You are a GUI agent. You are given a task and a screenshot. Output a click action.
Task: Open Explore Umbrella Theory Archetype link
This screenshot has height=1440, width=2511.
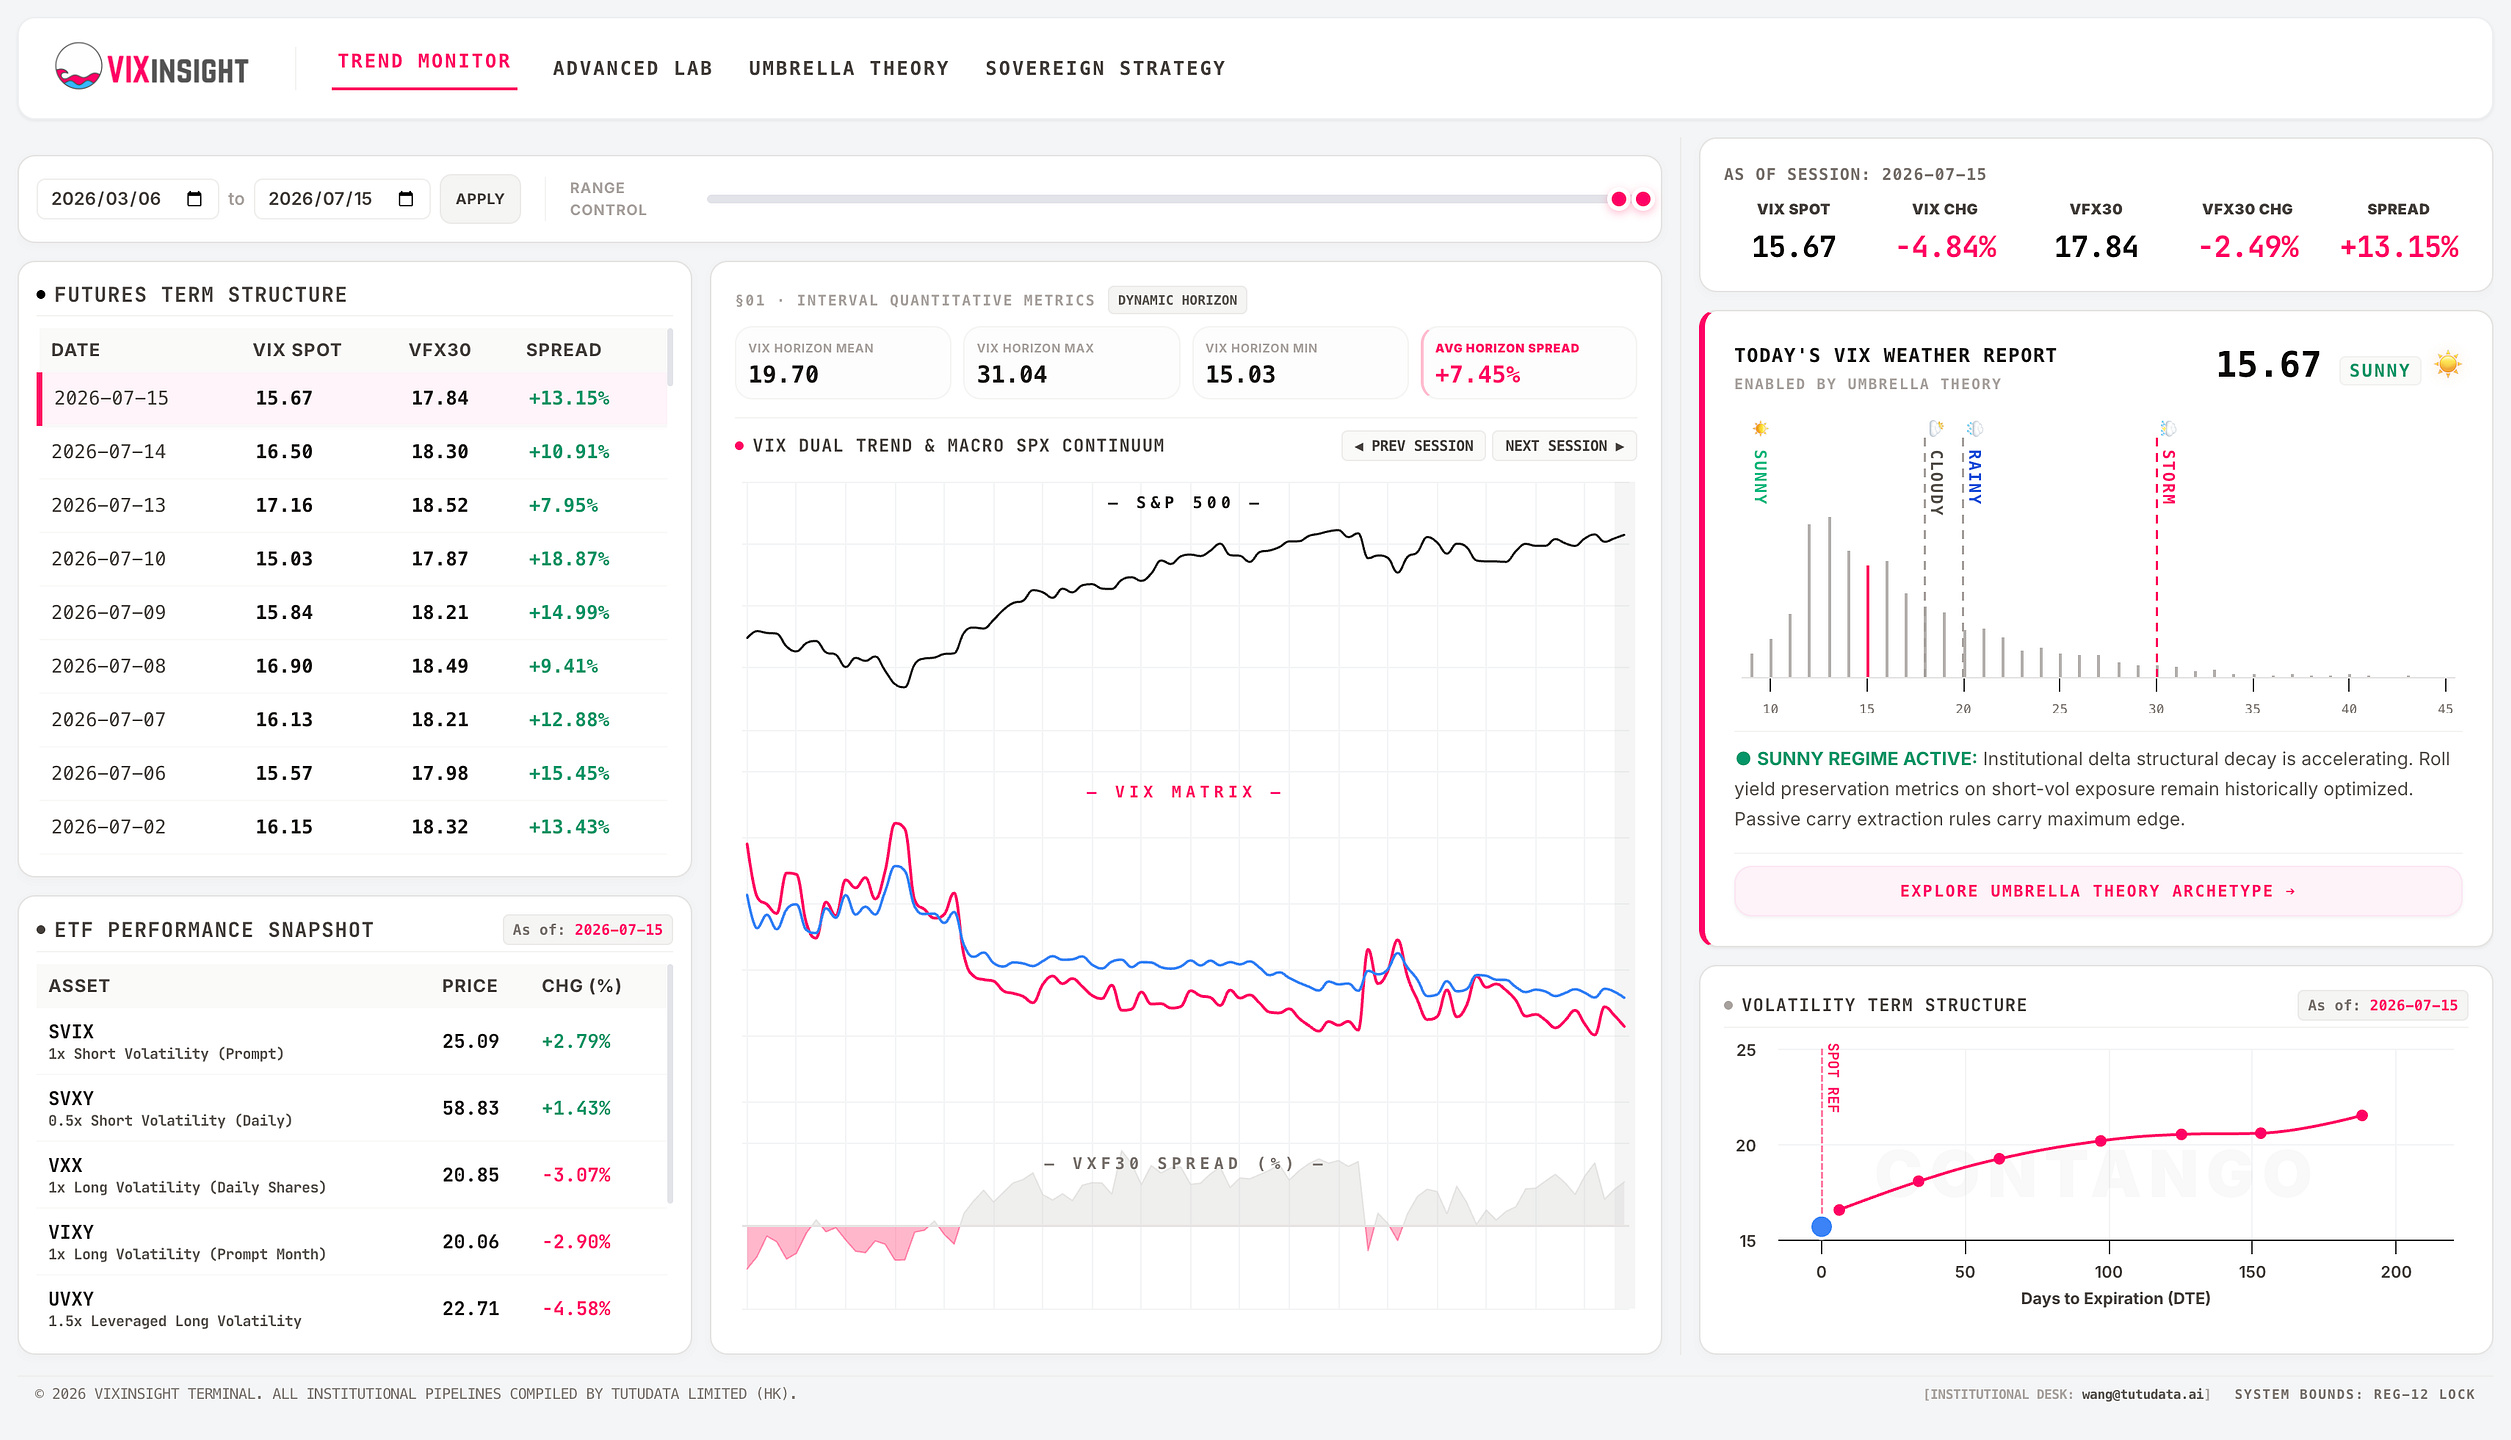pos(2097,891)
